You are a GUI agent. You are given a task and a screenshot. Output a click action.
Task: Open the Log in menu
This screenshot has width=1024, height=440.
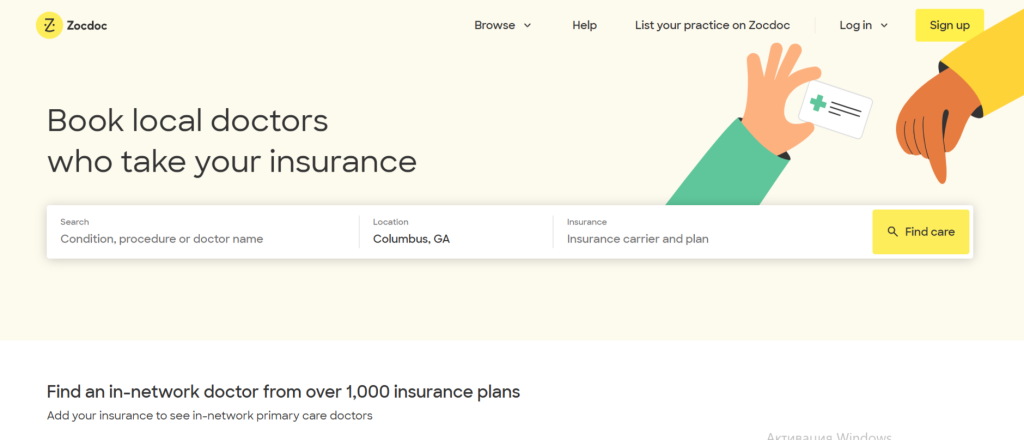[x=856, y=25]
